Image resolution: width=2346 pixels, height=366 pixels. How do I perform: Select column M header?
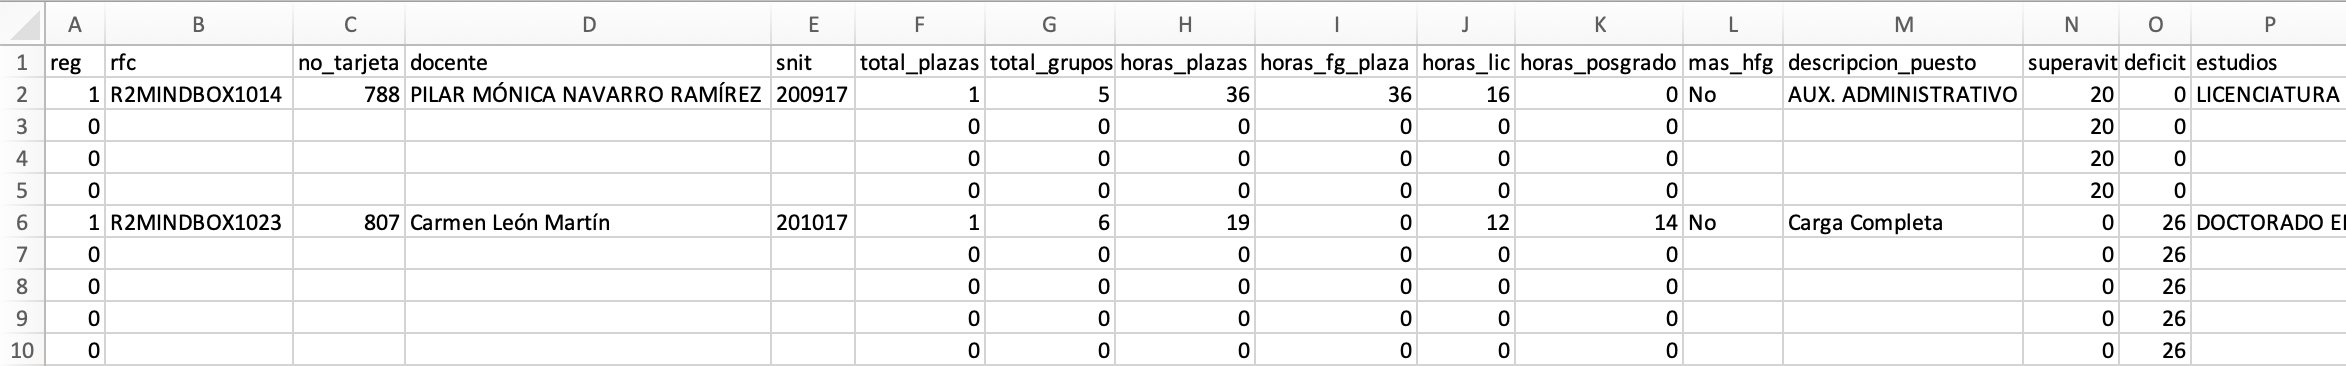[1903, 24]
